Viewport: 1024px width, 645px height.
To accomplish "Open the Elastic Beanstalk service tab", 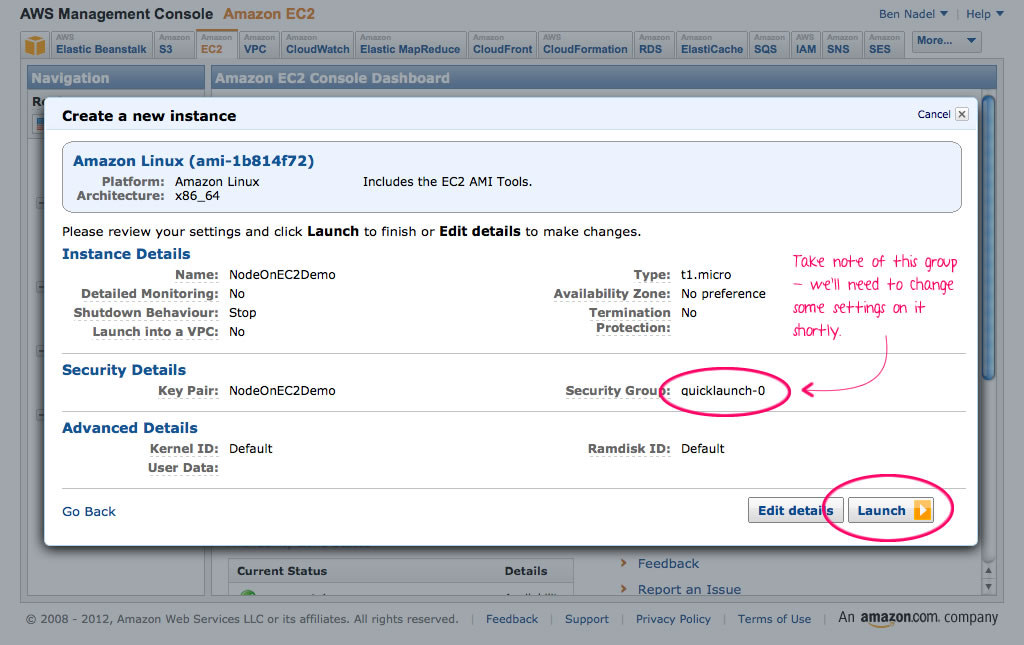I will (x=101, y=45).
